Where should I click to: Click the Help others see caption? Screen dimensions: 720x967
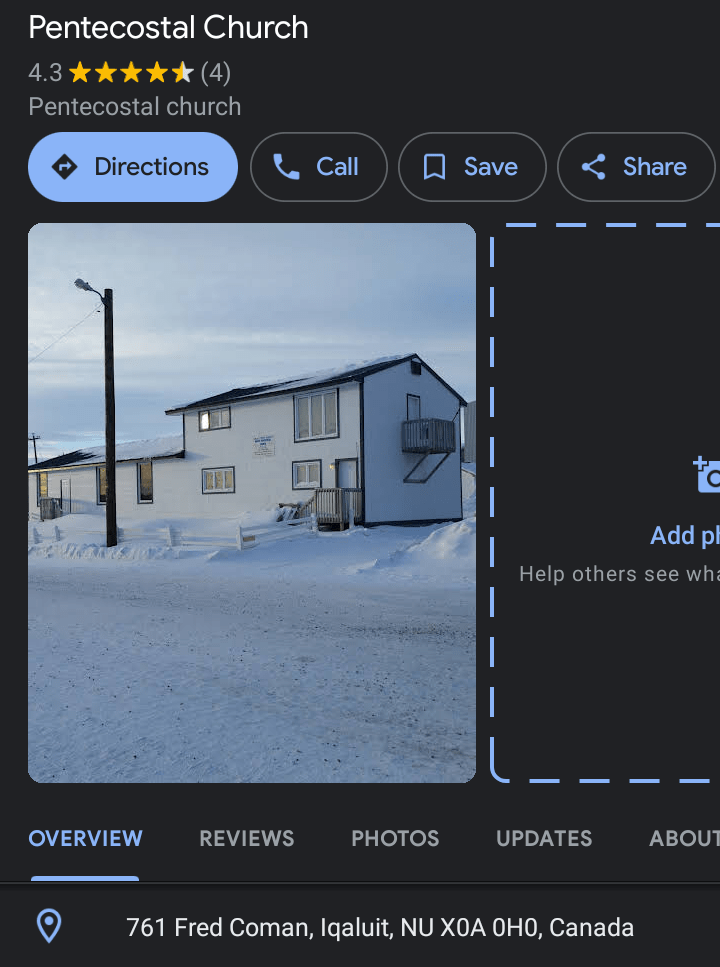click(x=619, y=574)
